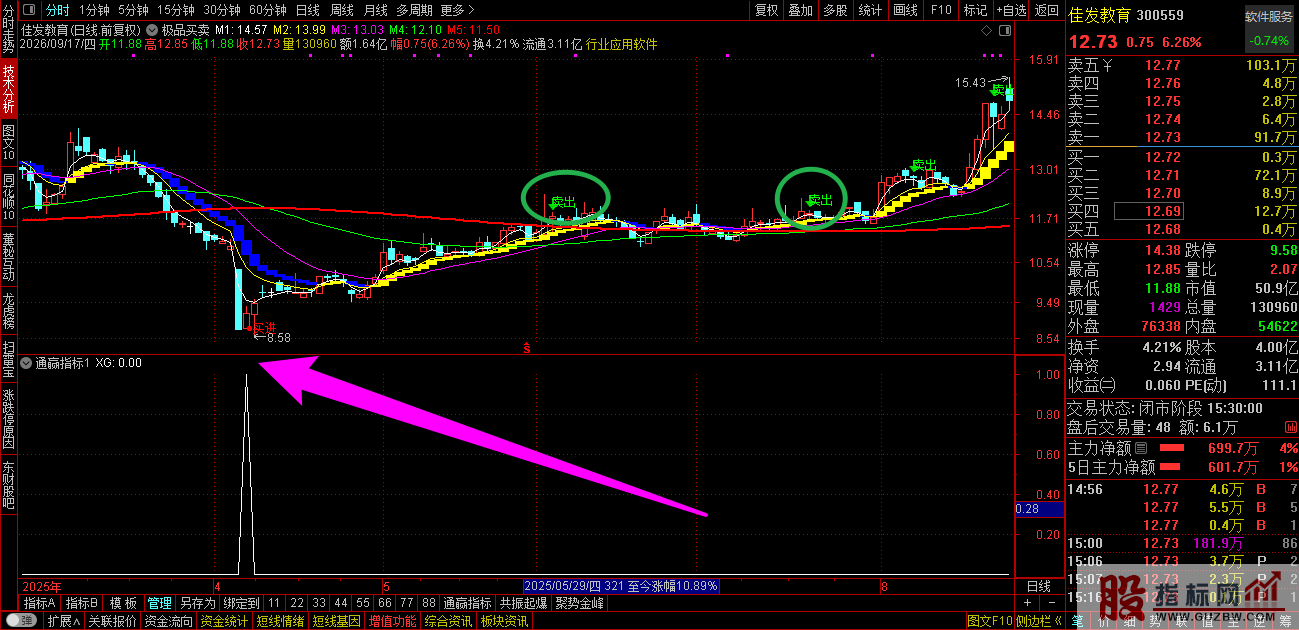This screenshot has height=630, width=1299.
Task: Expand the 扩展 menu in bottom bar
Action: click(63, 621)
